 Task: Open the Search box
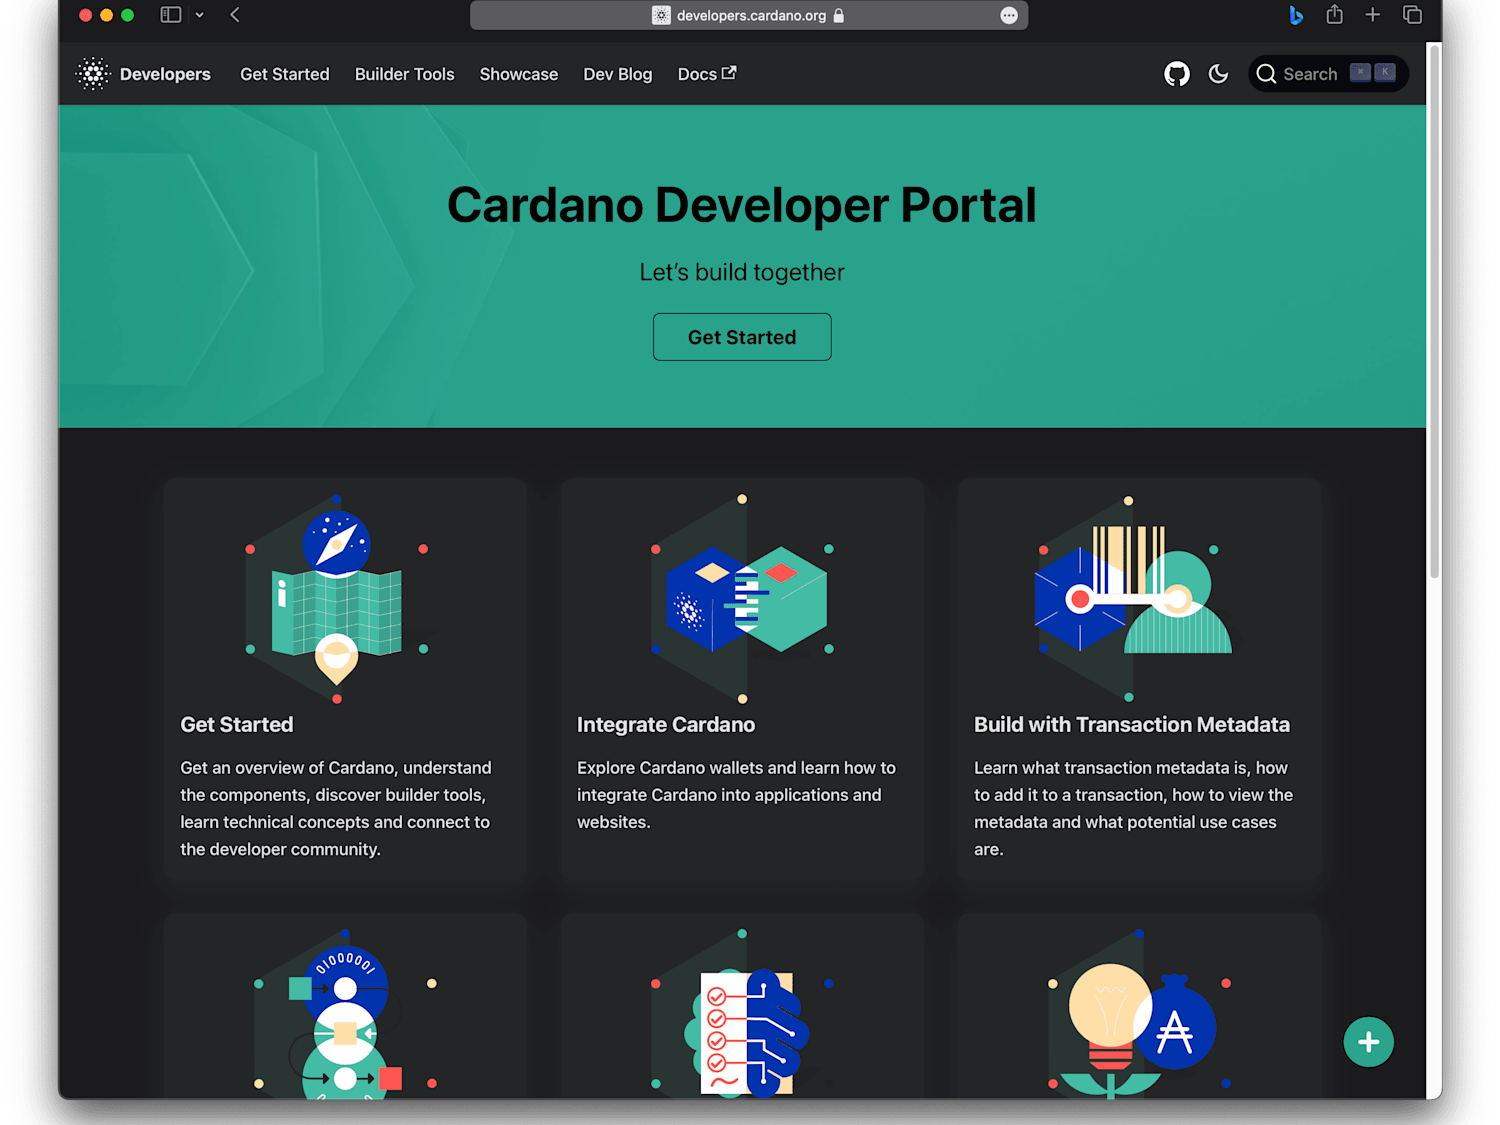[1328, 74]
